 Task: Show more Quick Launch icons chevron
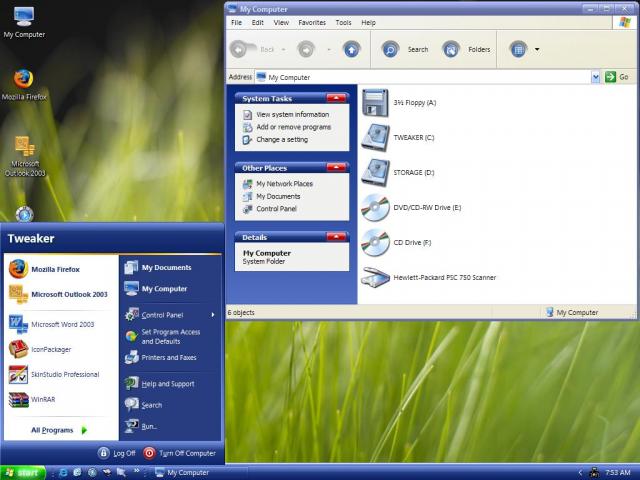136,471
